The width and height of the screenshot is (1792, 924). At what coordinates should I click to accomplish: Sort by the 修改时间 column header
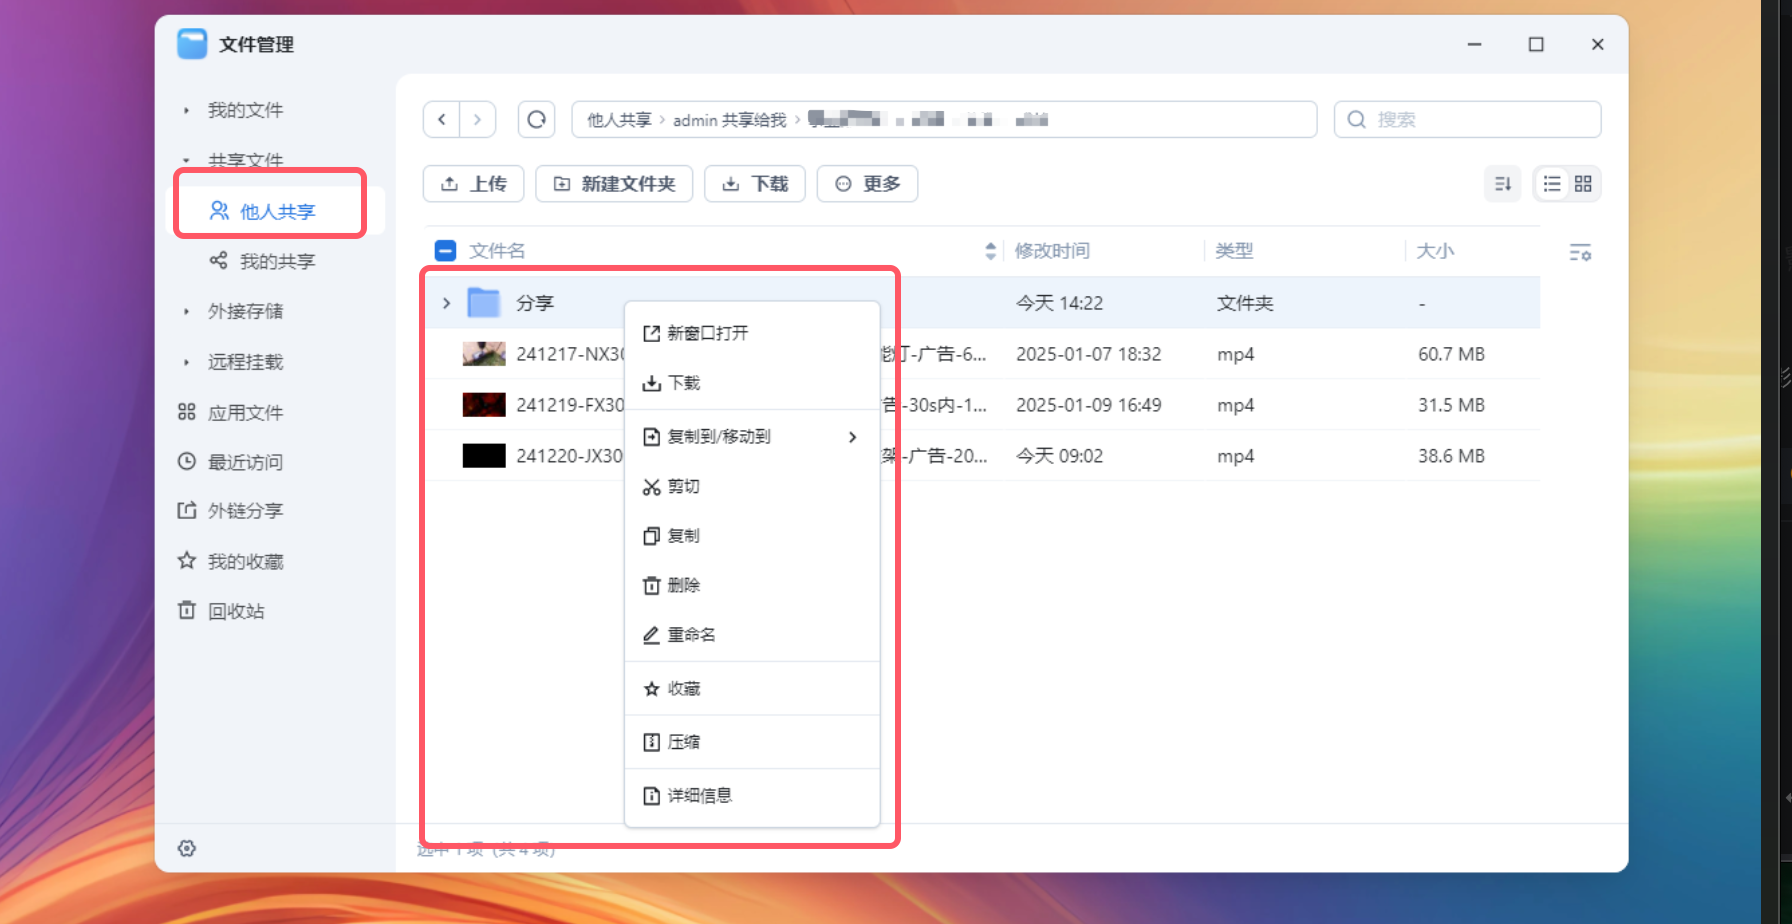pyautogui.click(x=1052, y=251)
